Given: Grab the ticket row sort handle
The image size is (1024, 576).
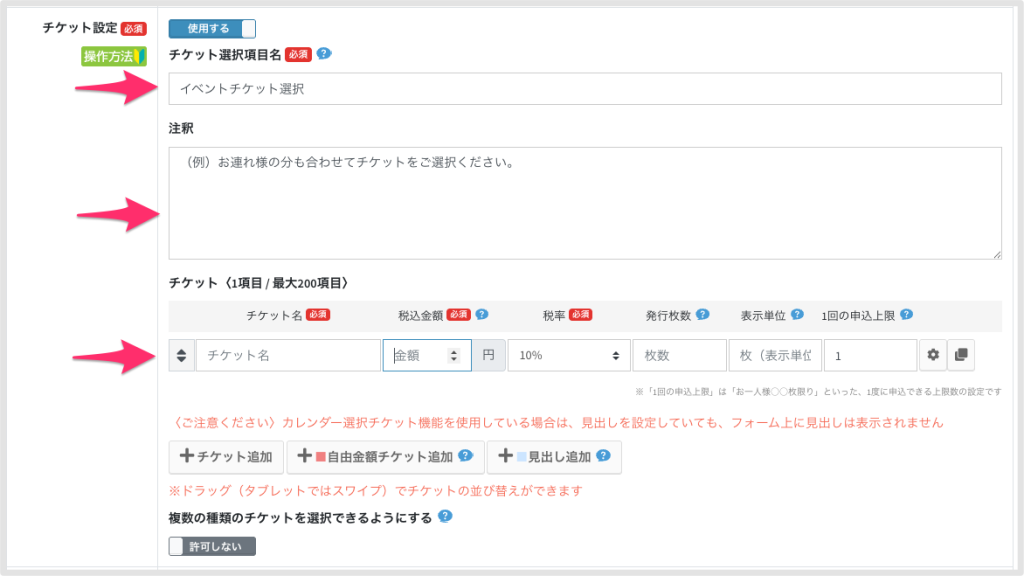Looking at the screenshot, I should tap(182, 355).
